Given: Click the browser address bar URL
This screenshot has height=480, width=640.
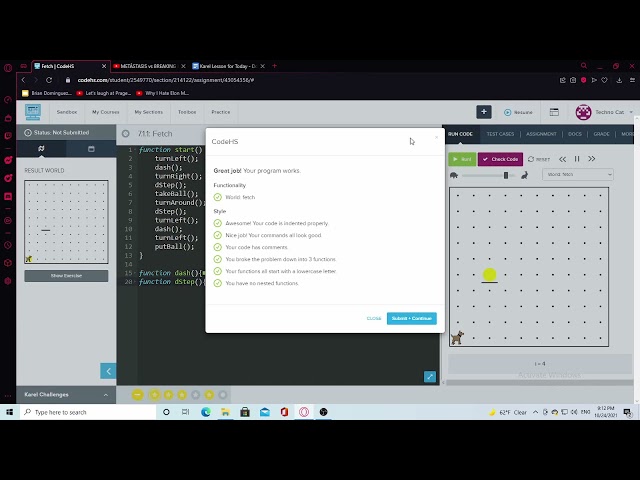Looking at the screenshot, I should (166, 80).
